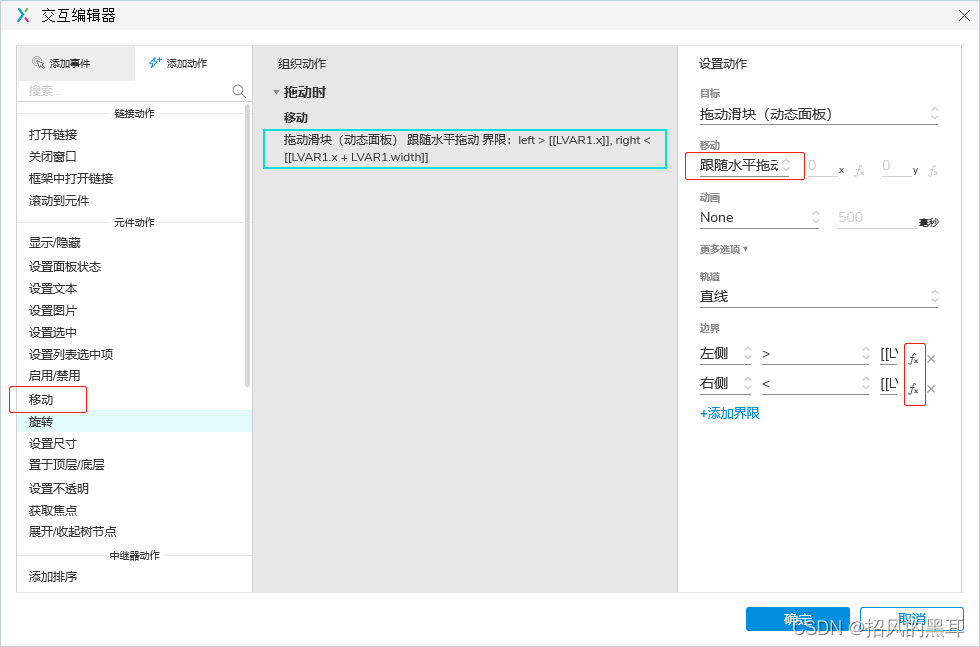Viewport: 980px width, 647px height.
Task: Click the Axure logo in title bar
Action: (x=23, y=15)
